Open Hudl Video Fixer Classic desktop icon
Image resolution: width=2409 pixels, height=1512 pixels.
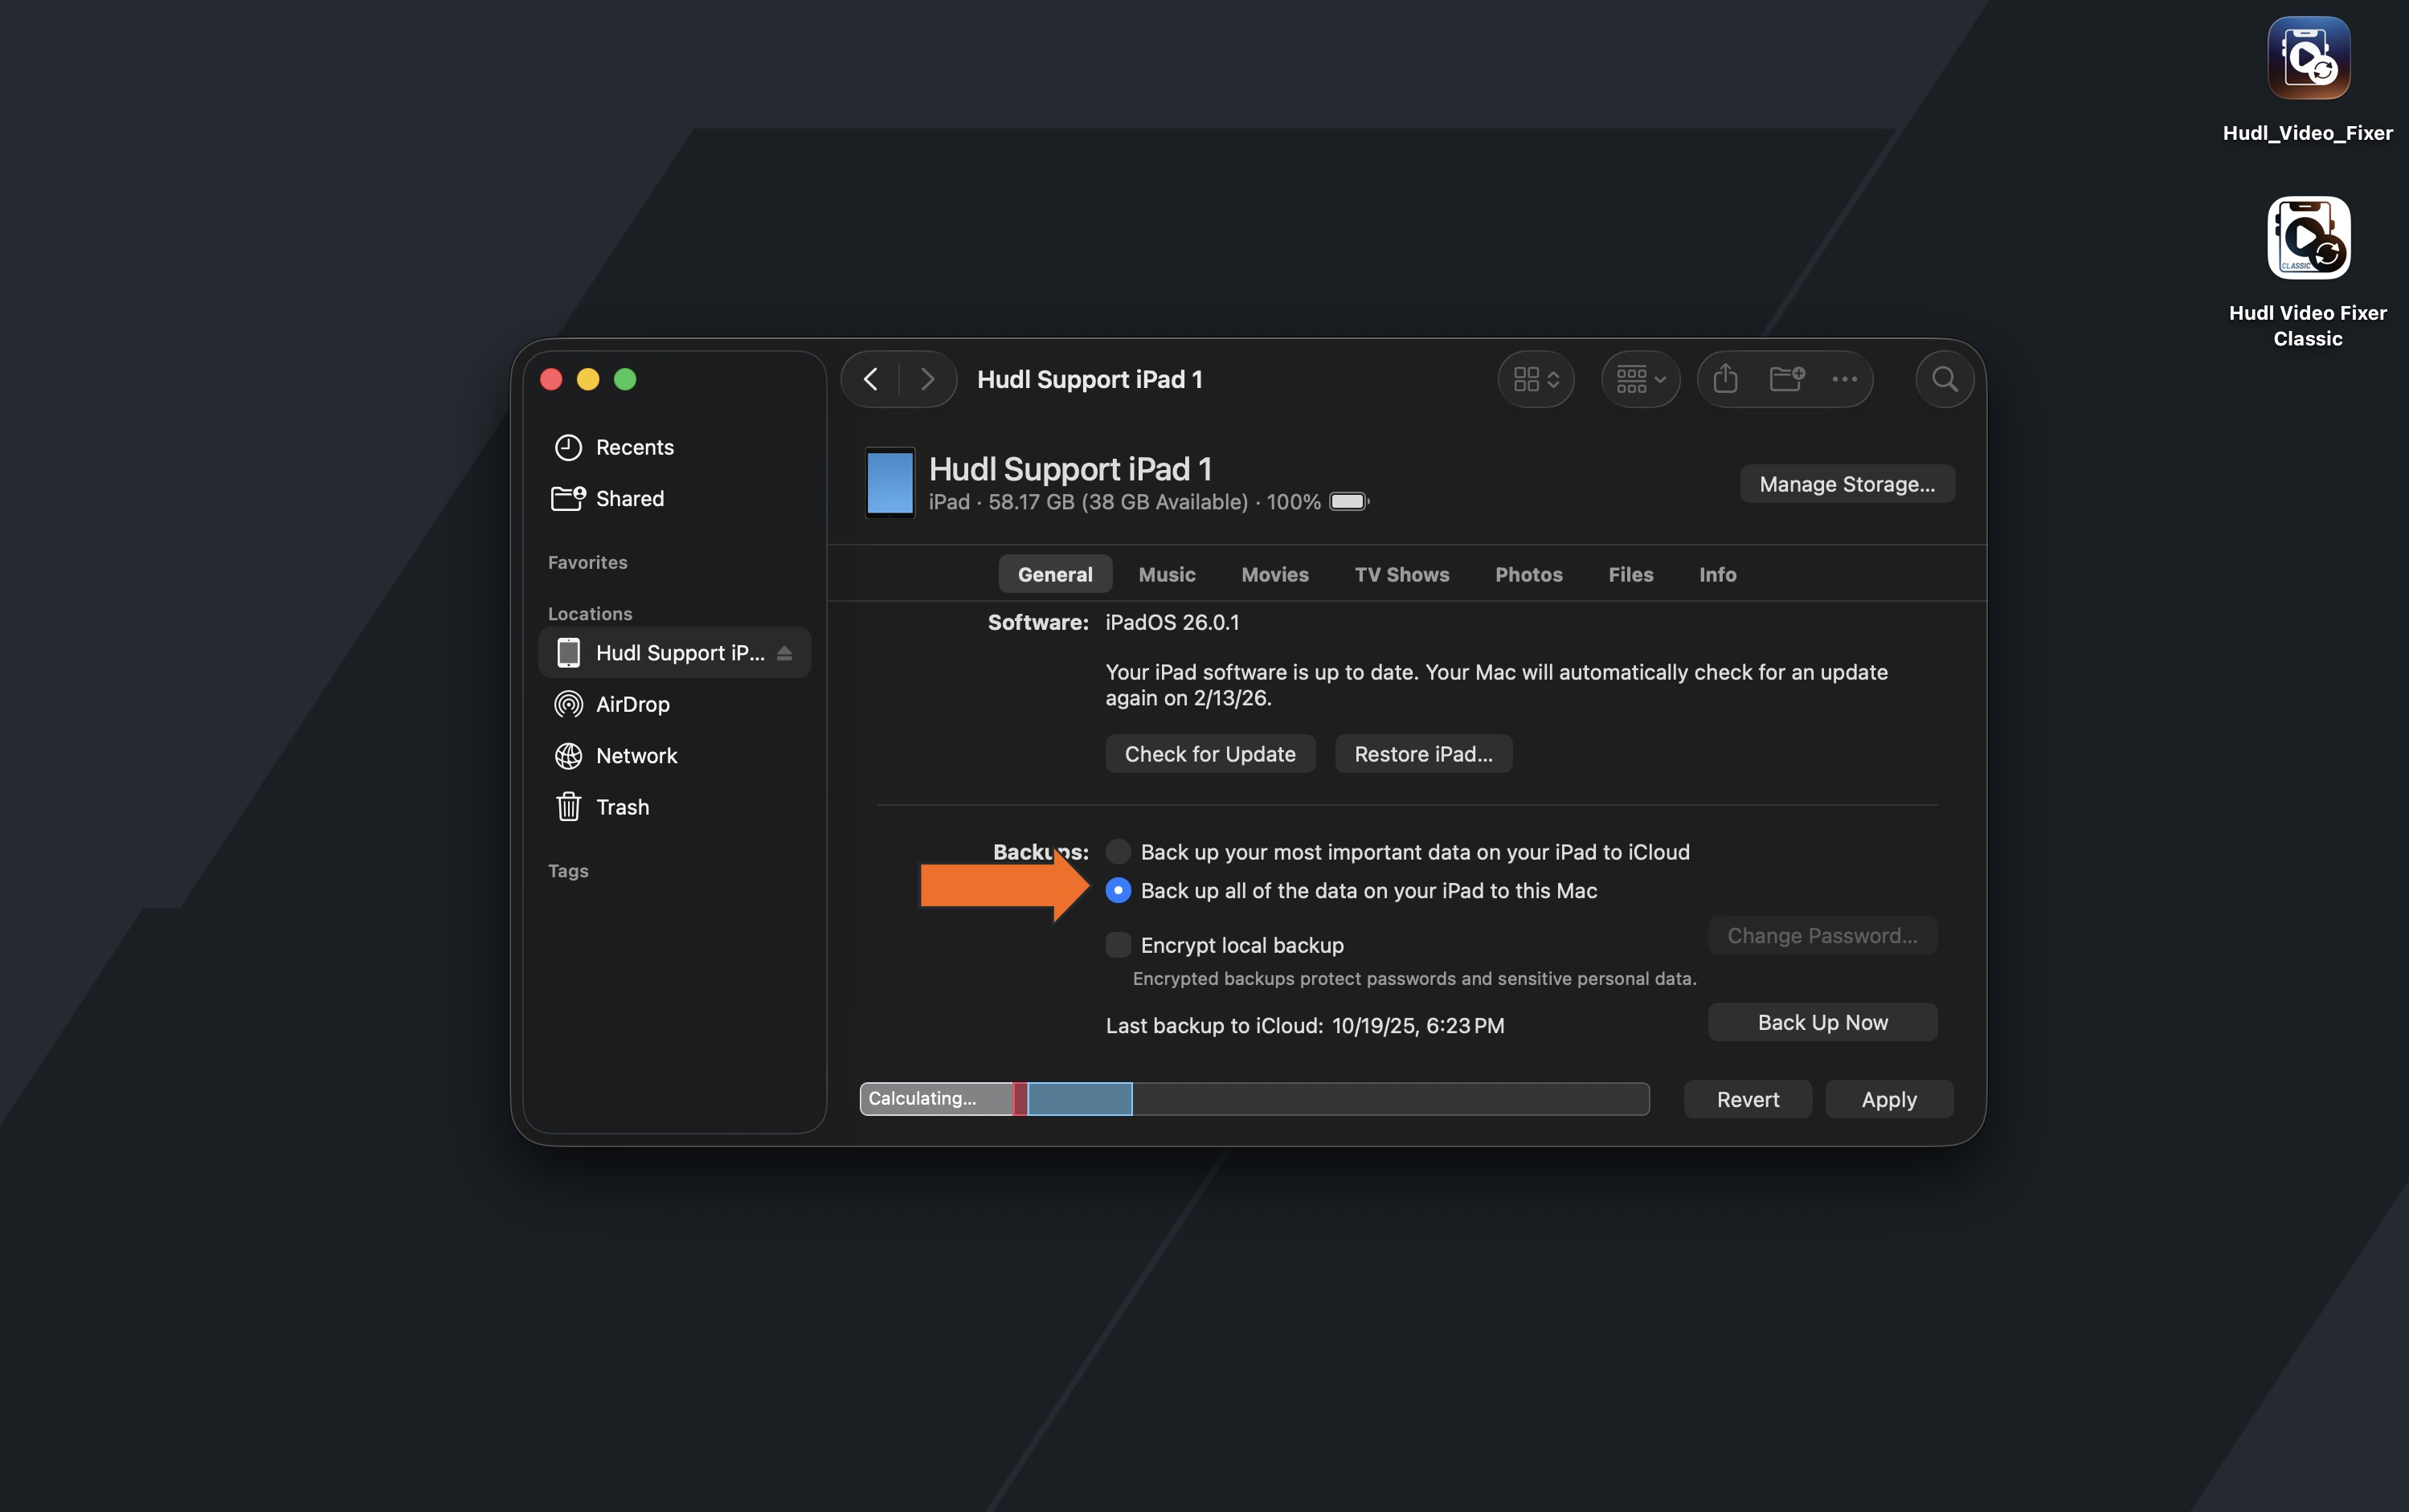(2307, 238)
